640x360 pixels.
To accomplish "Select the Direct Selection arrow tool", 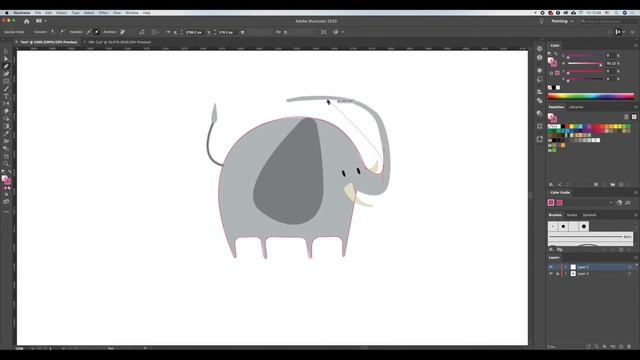I will point(6,59).
